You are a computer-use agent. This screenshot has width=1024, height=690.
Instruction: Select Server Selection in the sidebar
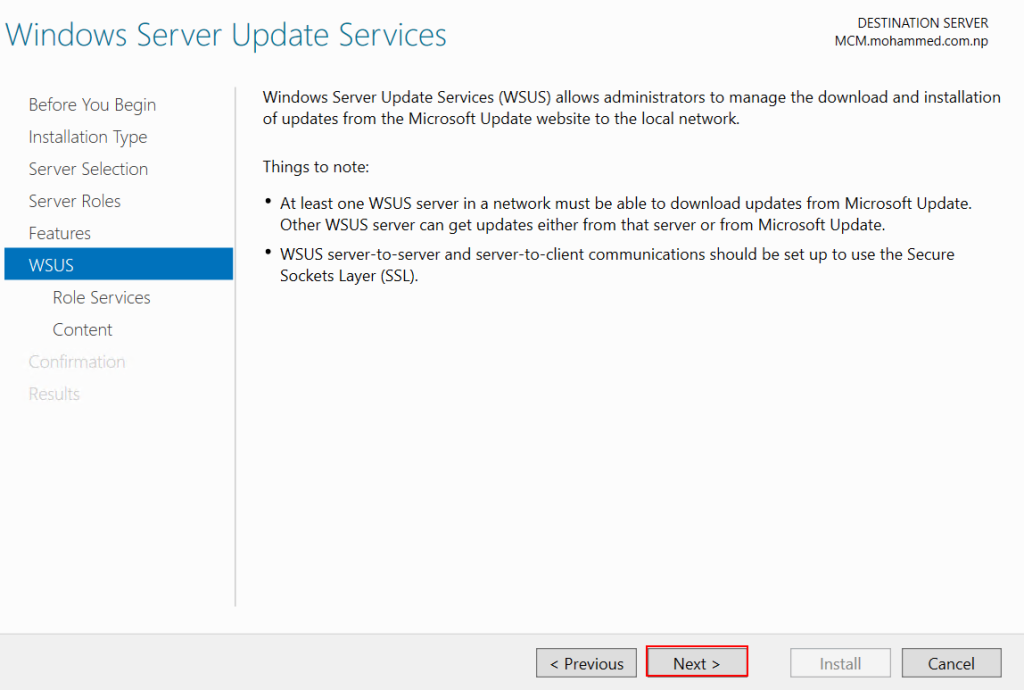pos(88,169)
